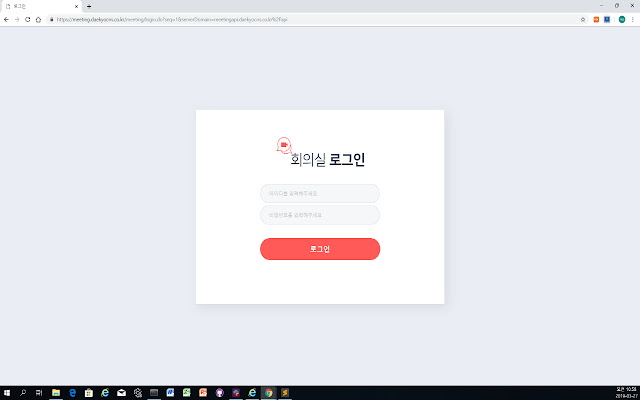Select the 로그인 browser tab

click(x=41, y=7)
